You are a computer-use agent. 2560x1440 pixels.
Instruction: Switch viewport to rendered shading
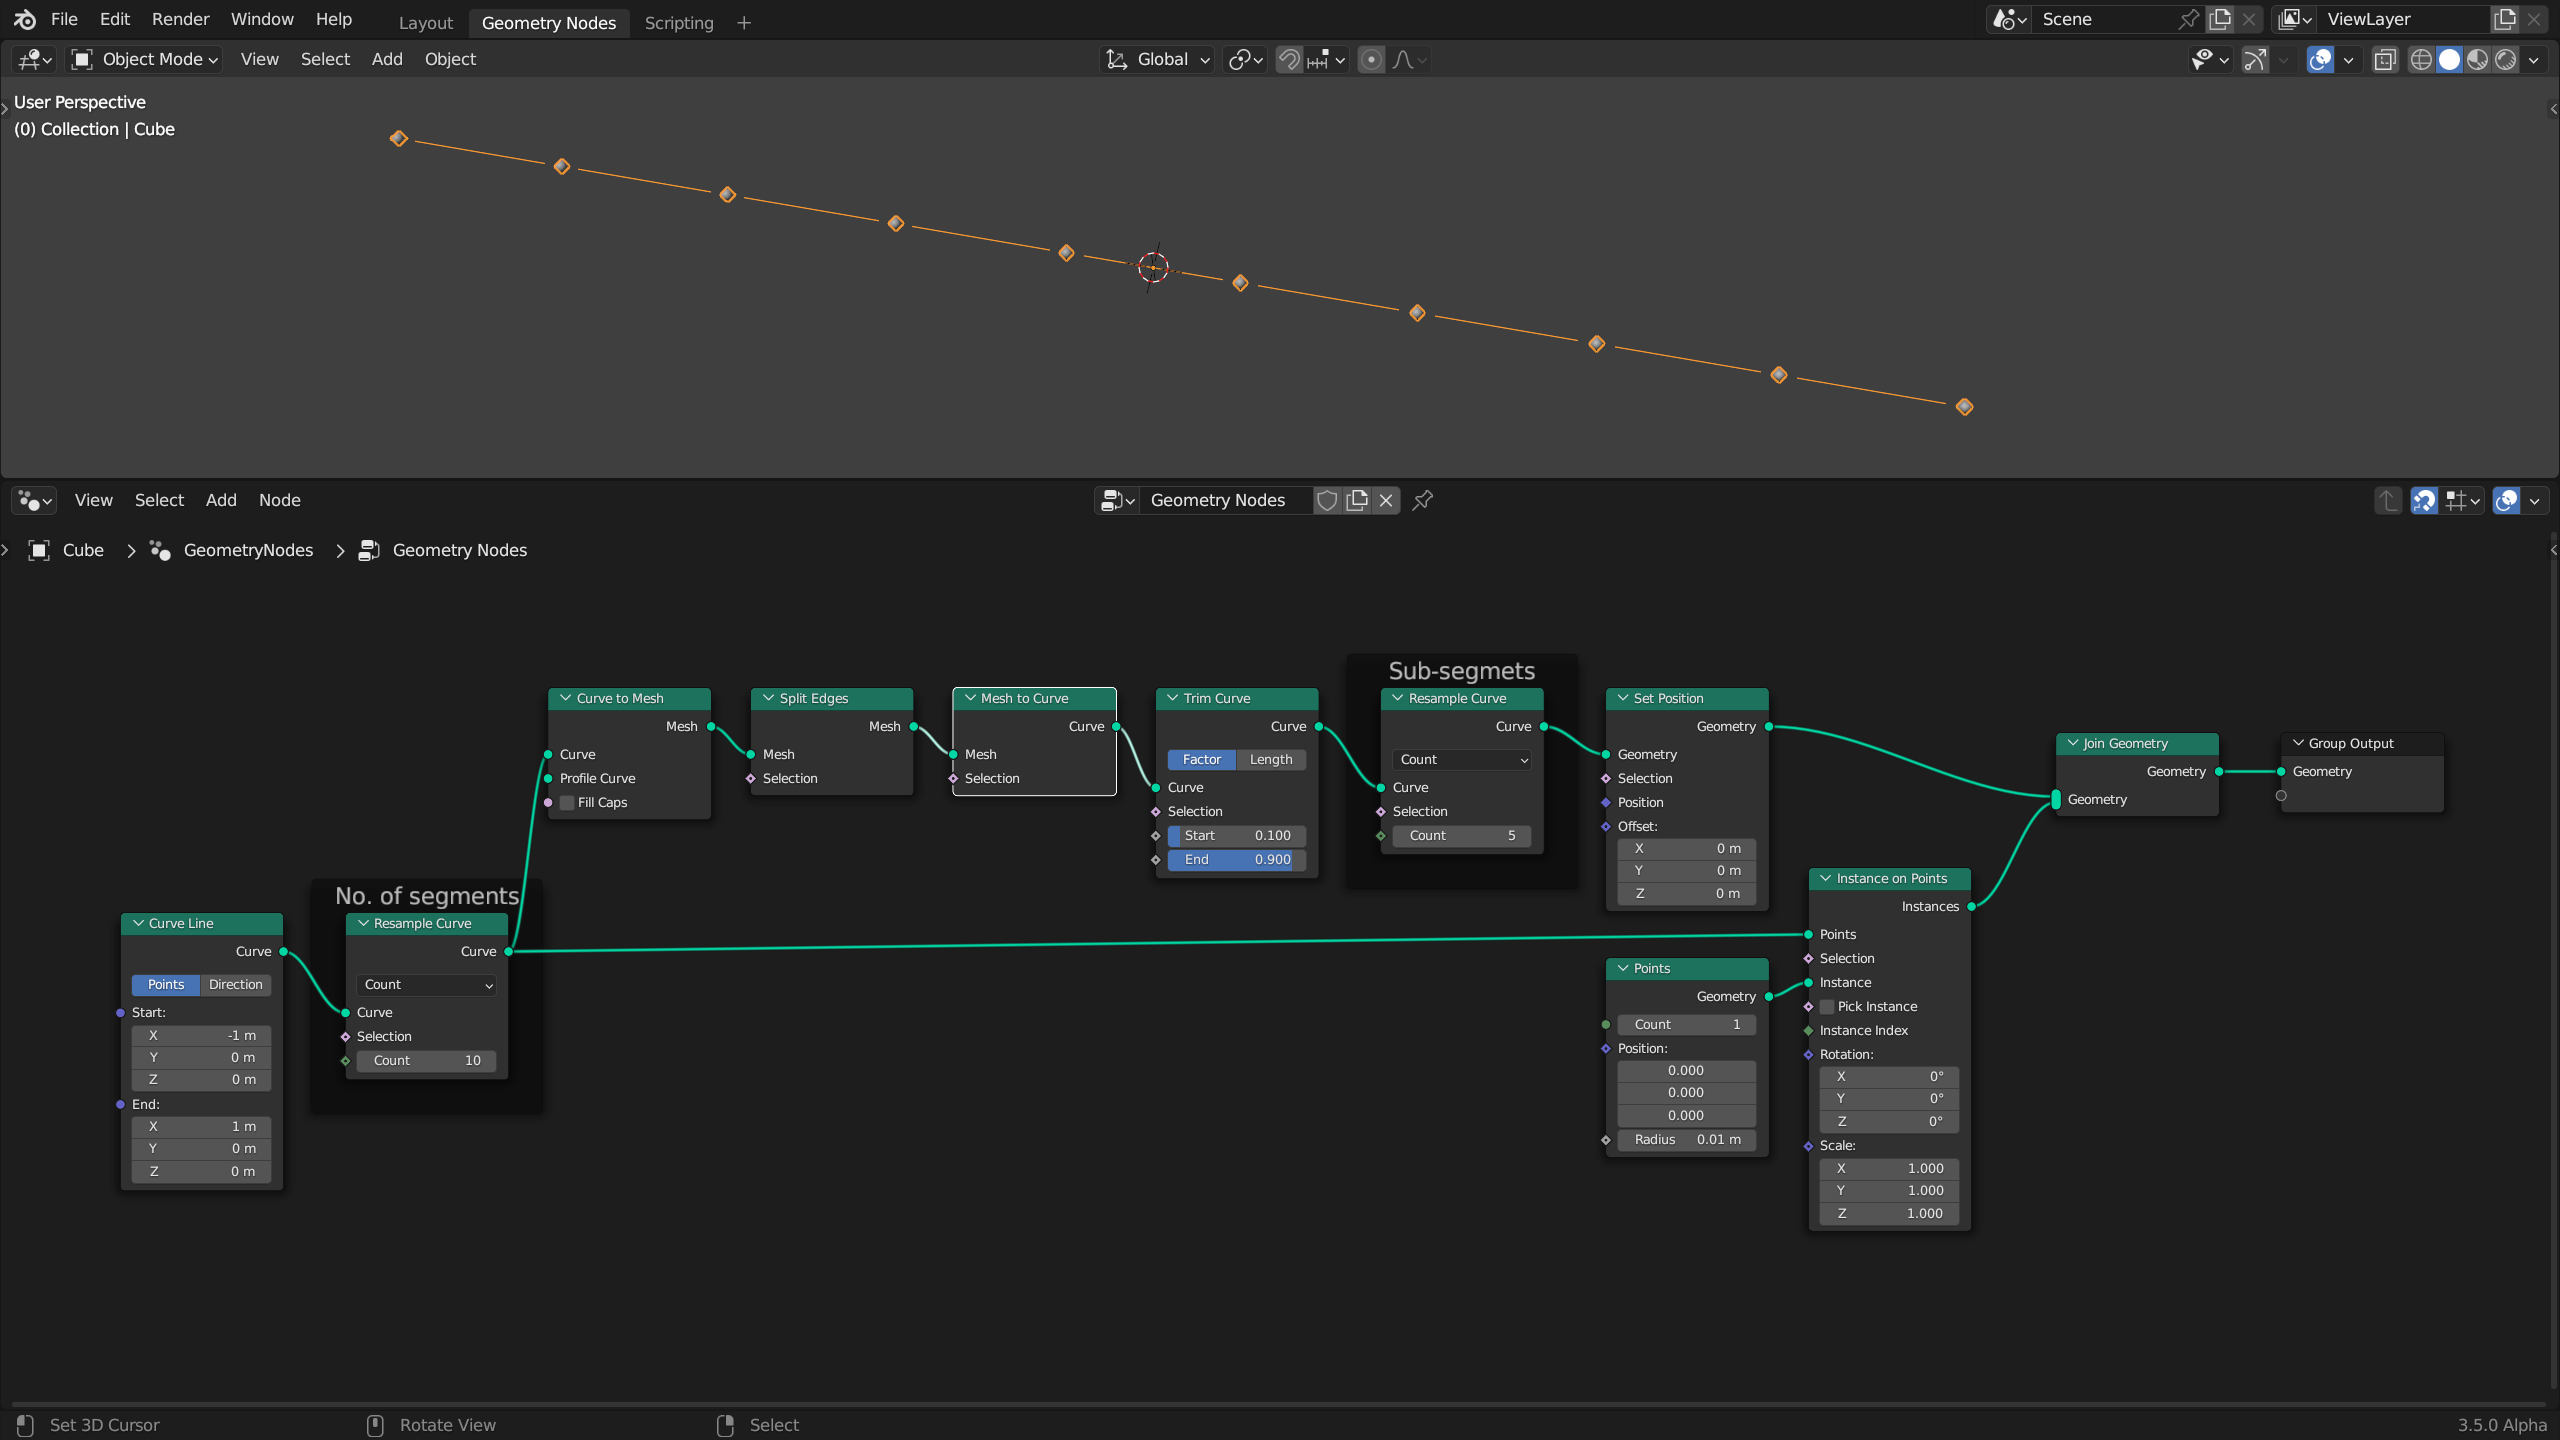(2505, 59)
